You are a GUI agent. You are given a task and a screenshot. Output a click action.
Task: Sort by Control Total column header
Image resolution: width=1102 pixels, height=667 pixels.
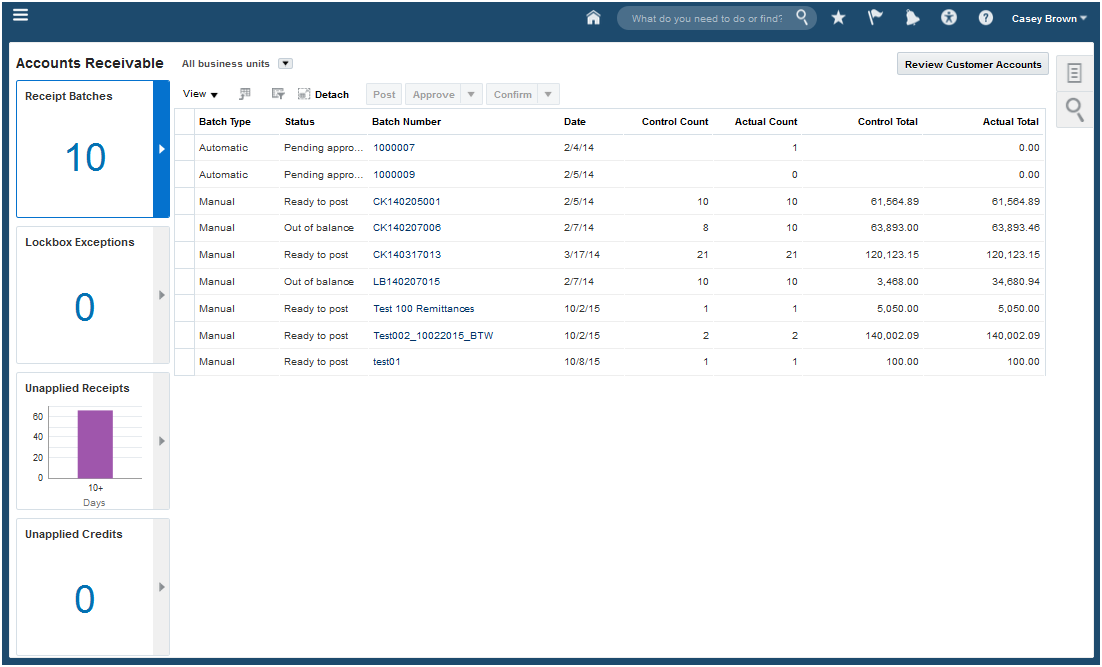tap(888, 122)
